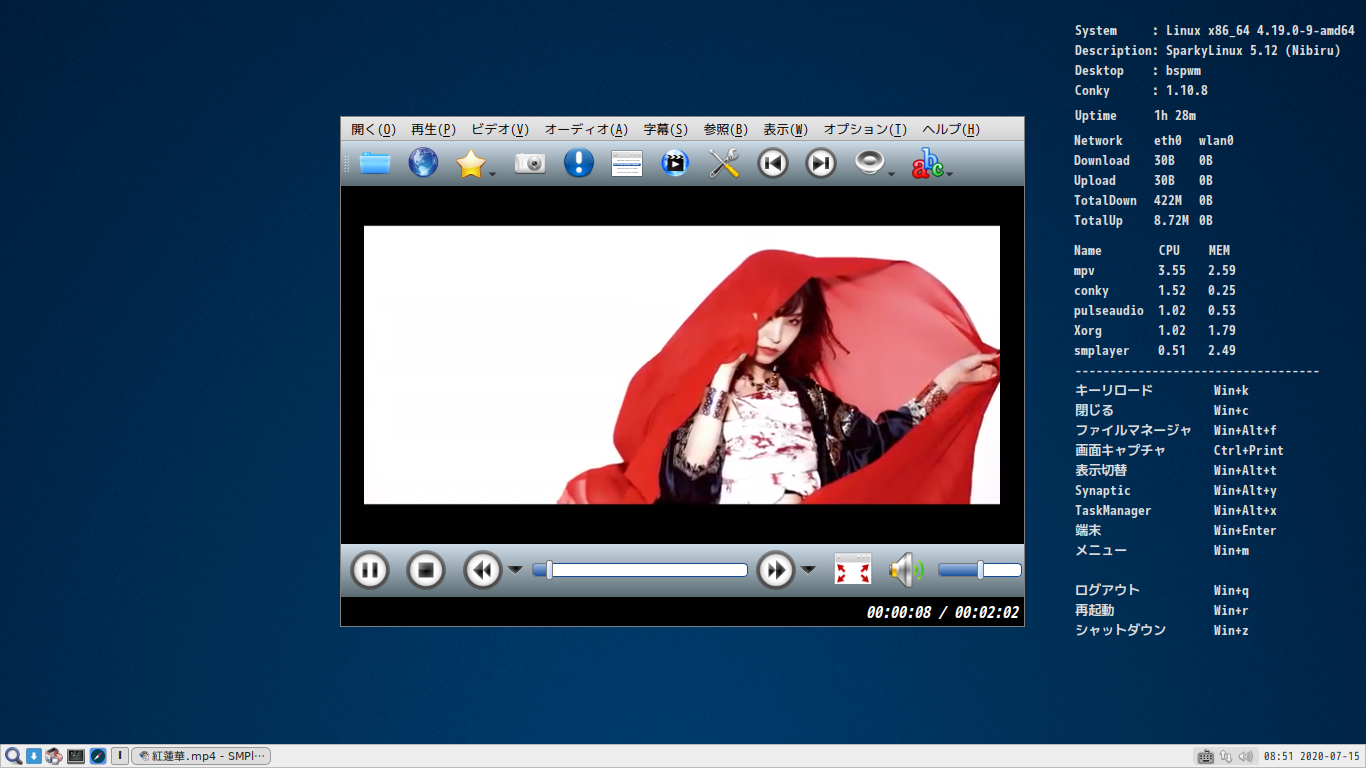Click the abc subtitle icon
This screenshot has height=768, width=1366.
click(927, 163)
